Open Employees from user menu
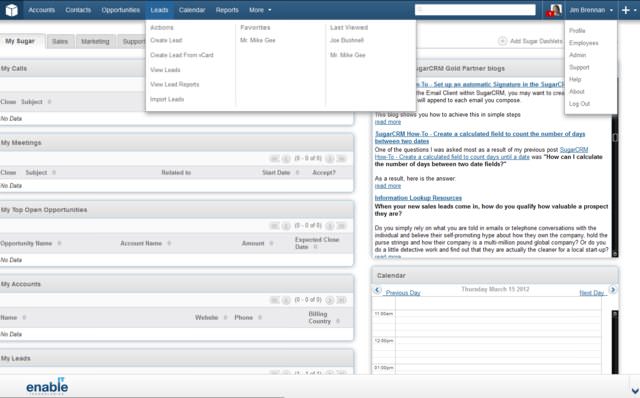This screenshot has width=640, height=398. pos(584,43)
